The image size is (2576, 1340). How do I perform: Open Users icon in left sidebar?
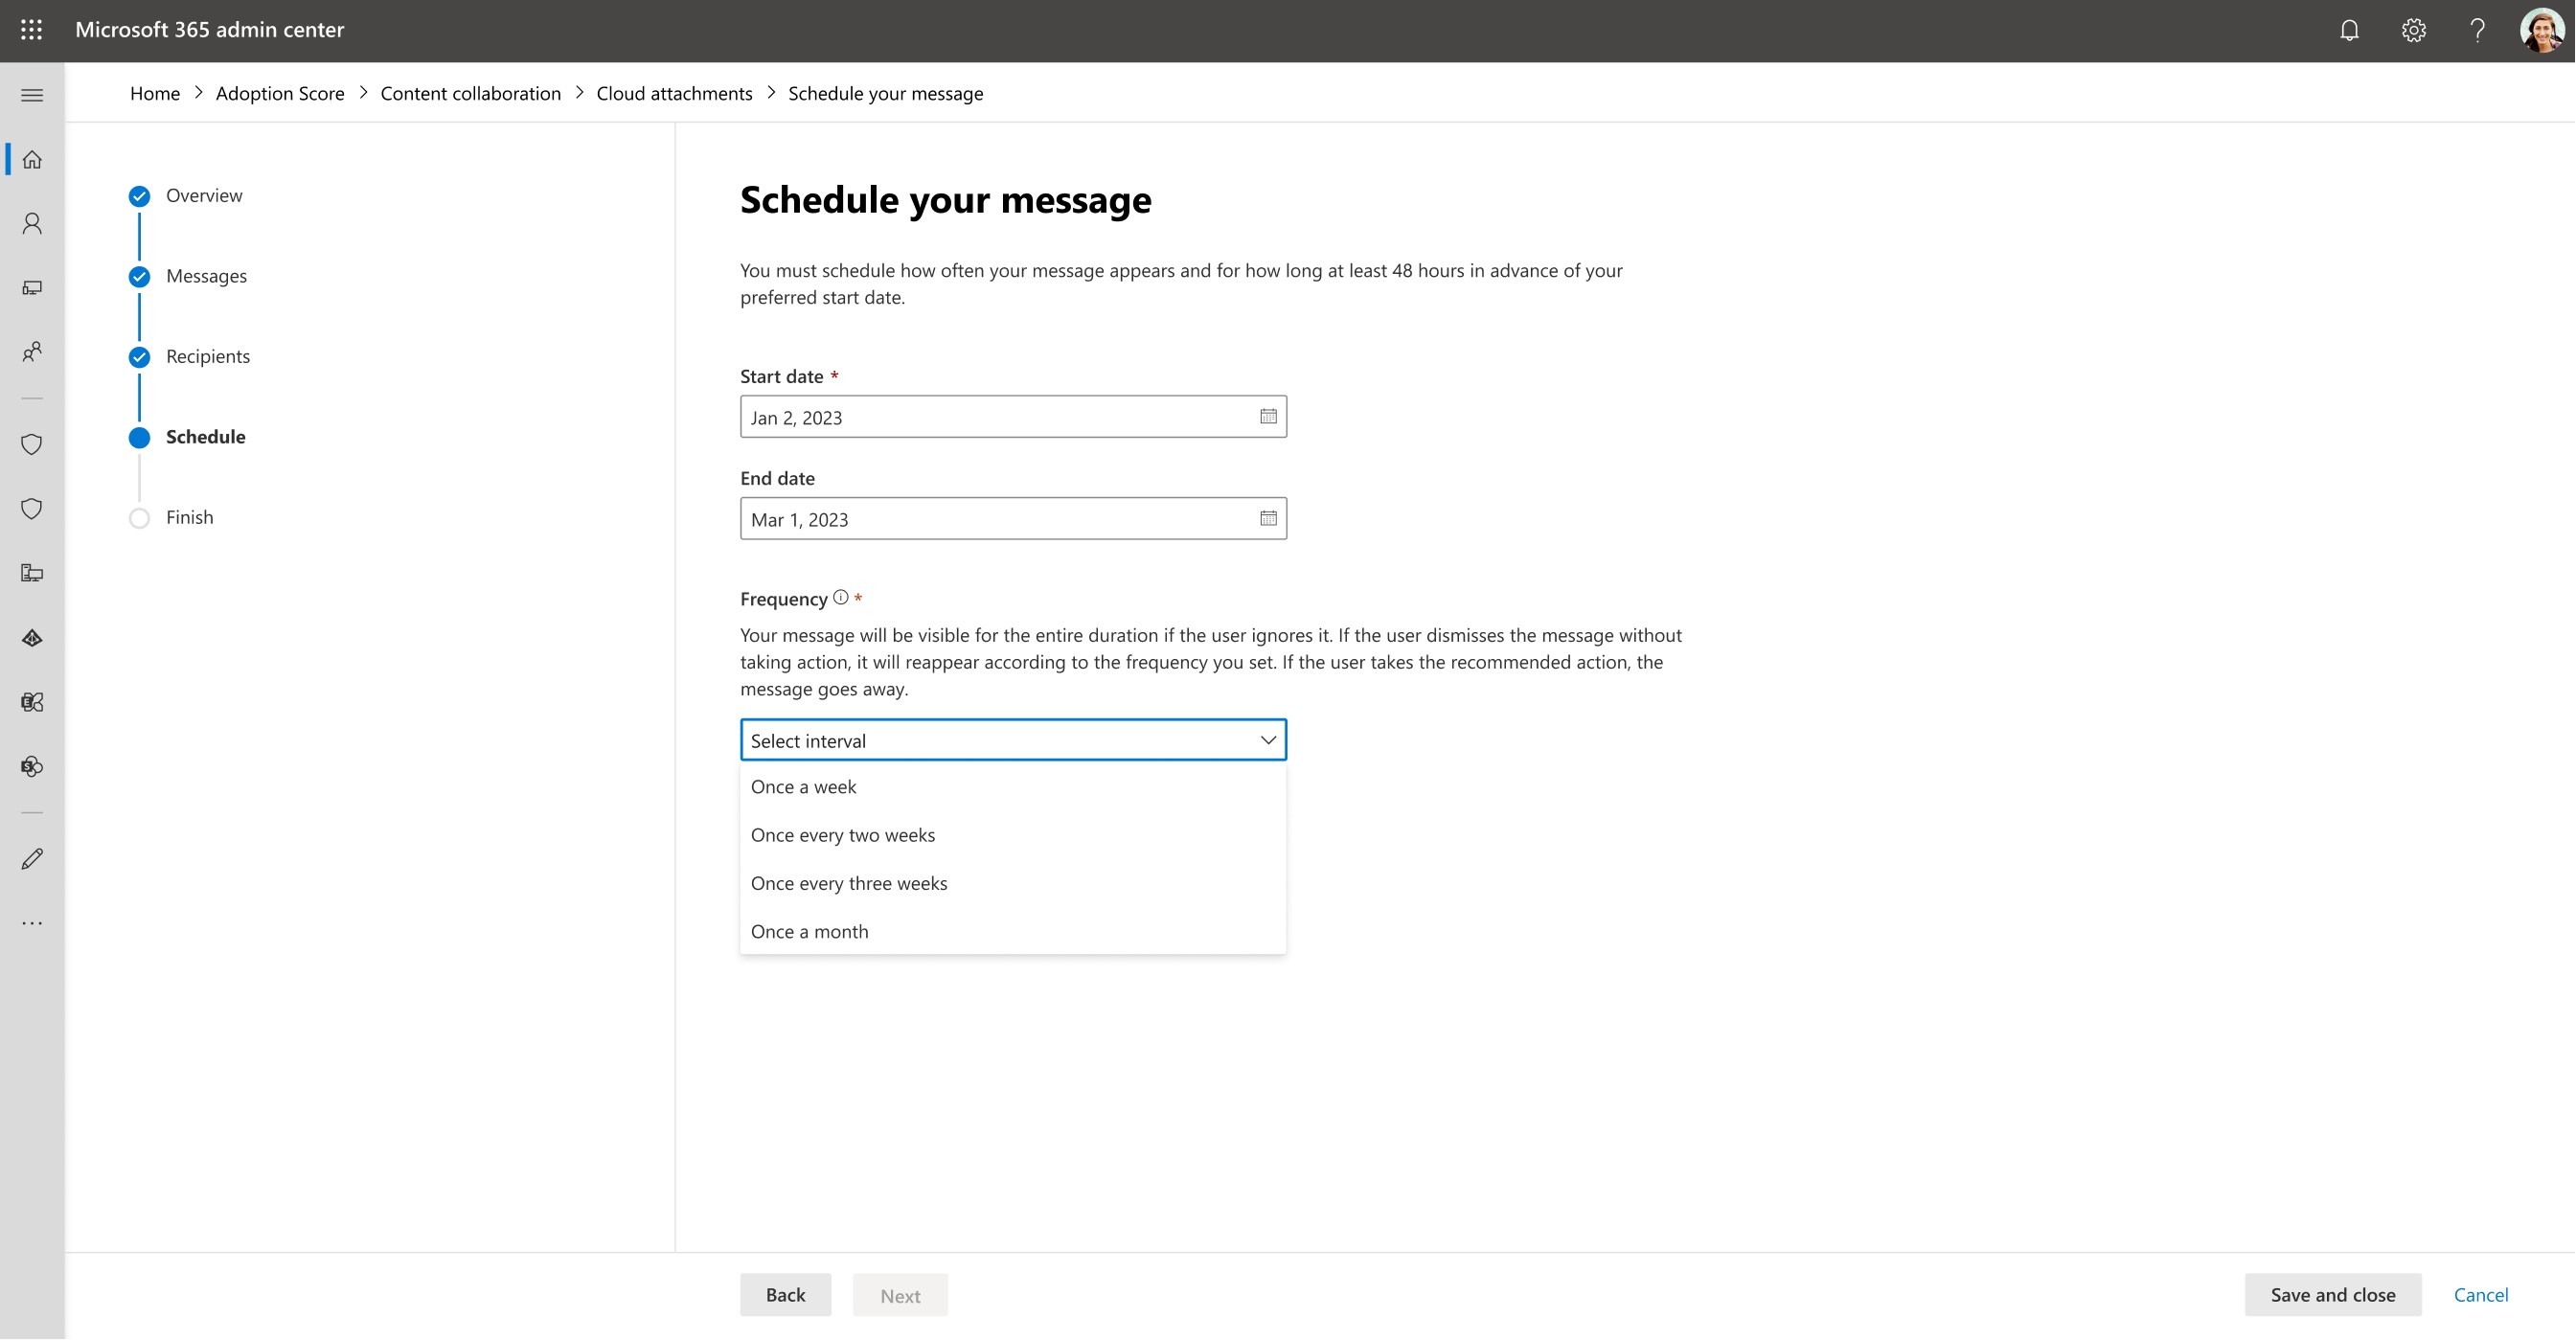[32, 223]
